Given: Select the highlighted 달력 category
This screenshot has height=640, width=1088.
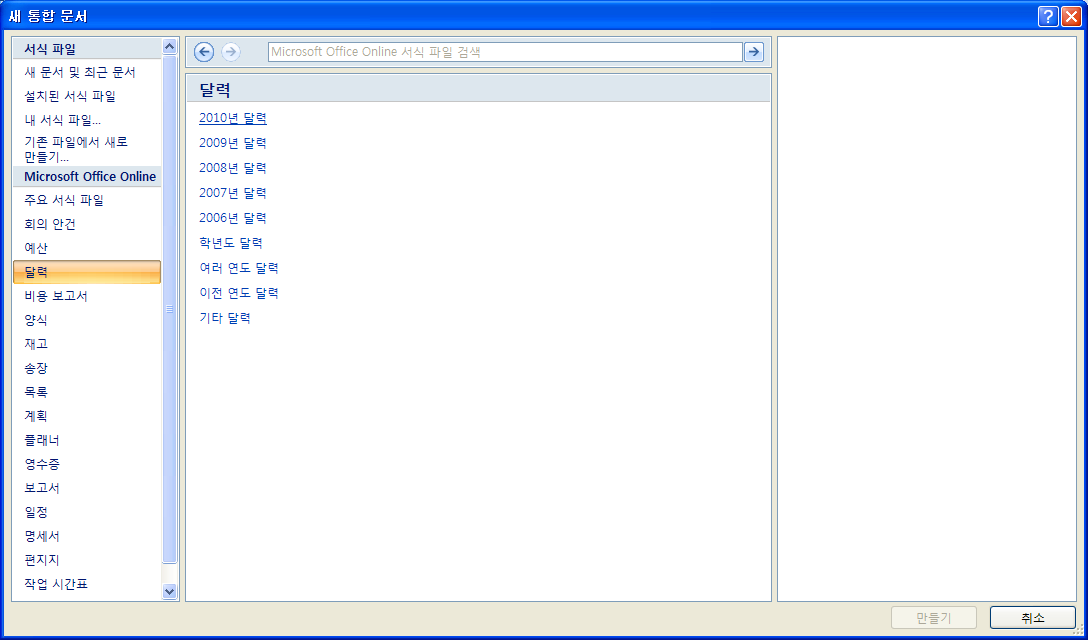Looking at the screenshot, I should click(x=87, y=272).
